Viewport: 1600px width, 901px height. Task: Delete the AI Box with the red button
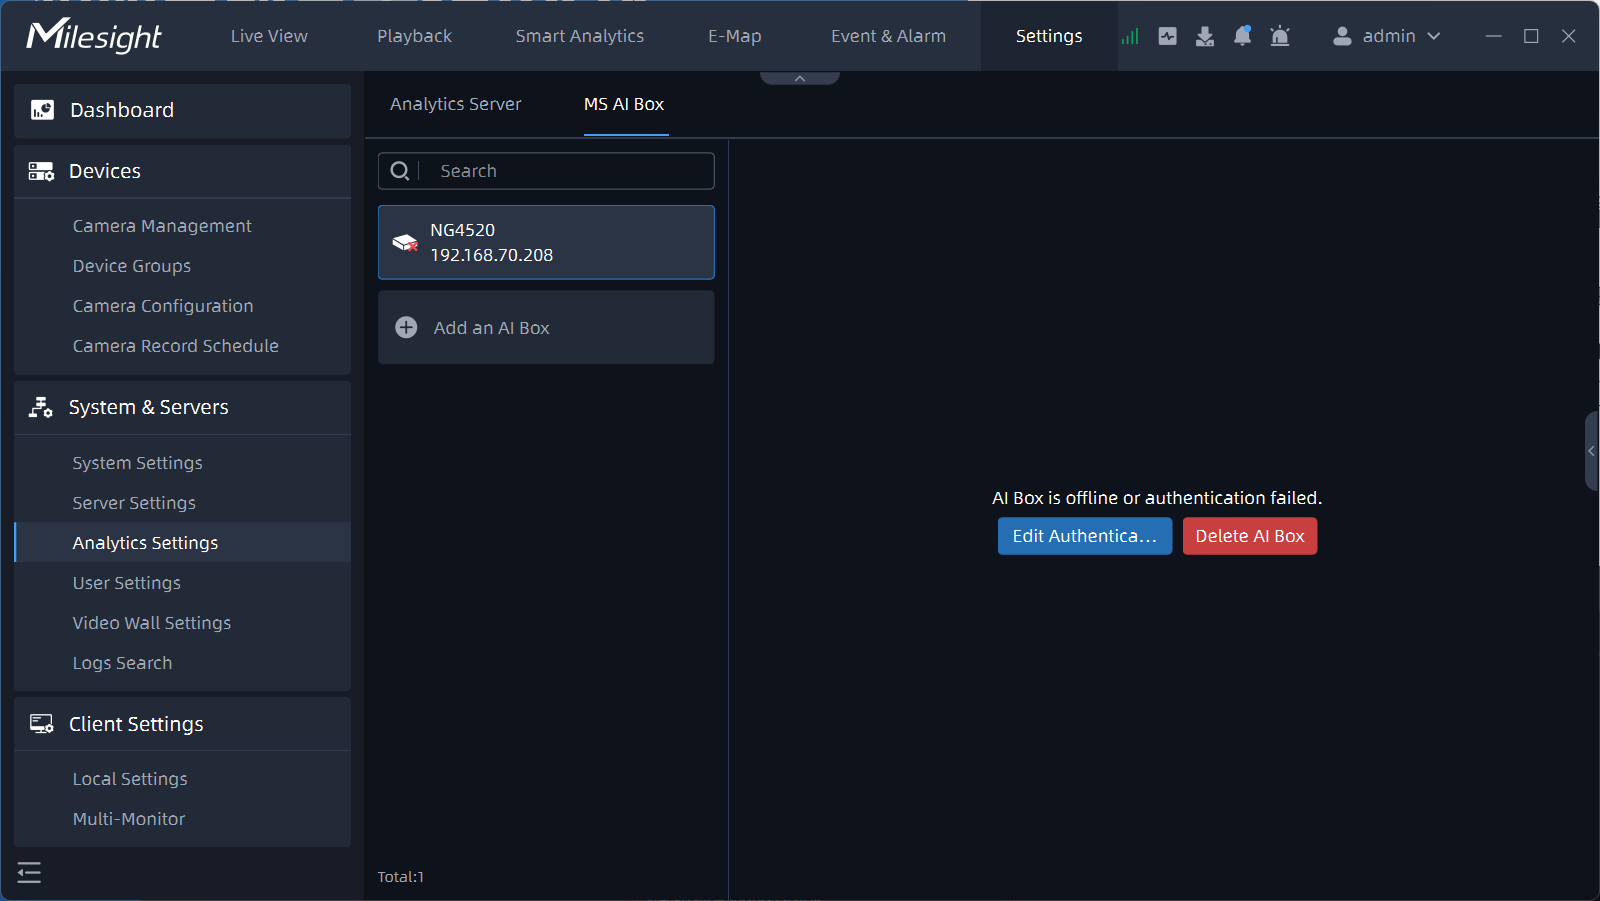tap(1249, 536)
